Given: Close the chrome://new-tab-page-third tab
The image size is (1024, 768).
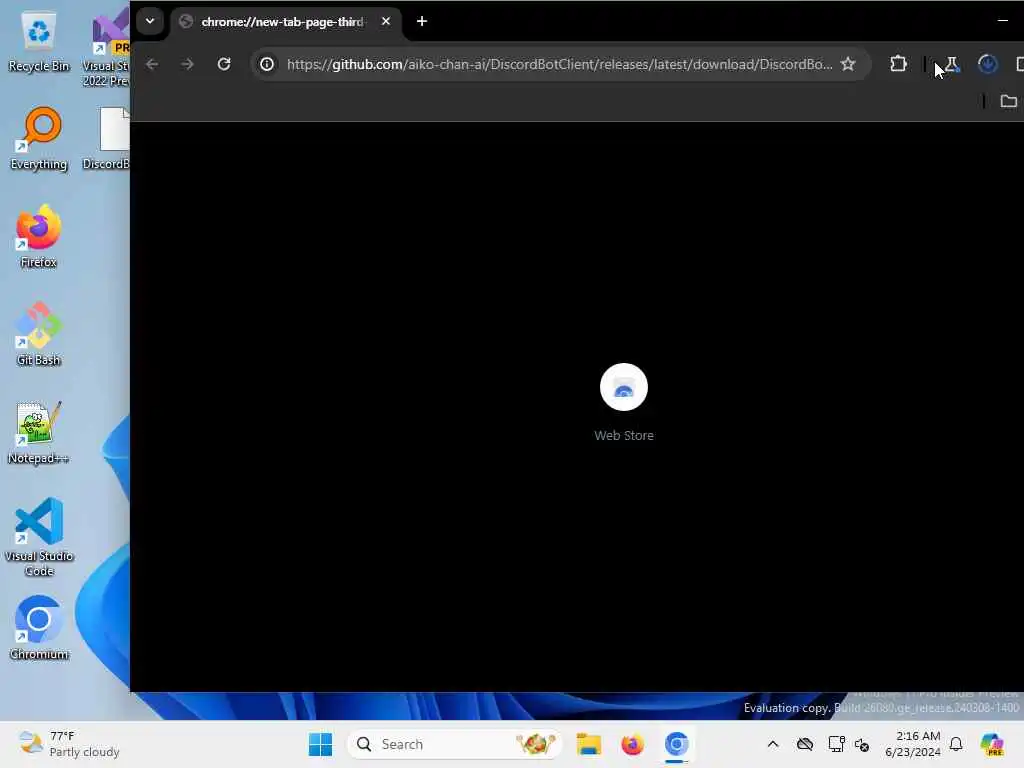Looking at the screenshot, I should pos(386,22).
